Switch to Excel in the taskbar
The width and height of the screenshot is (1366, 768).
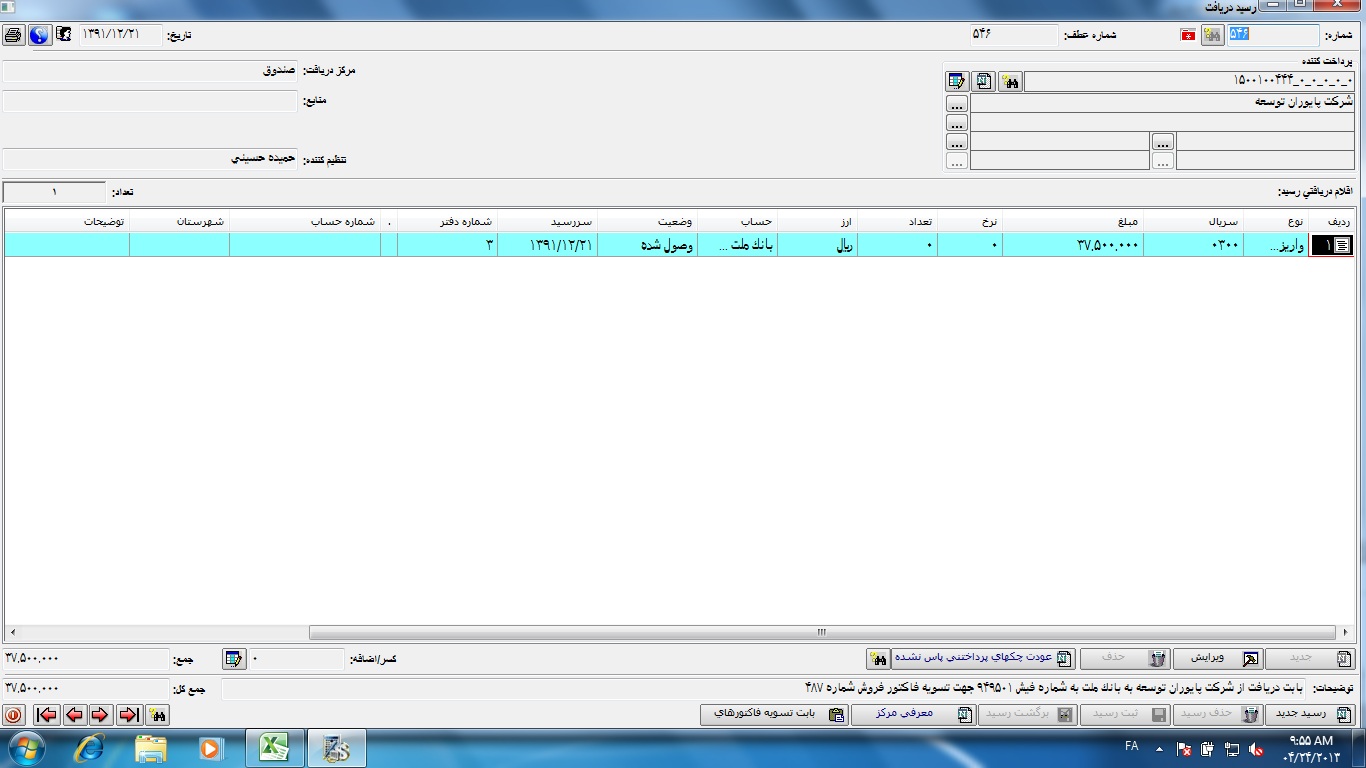tap(274, 748)
